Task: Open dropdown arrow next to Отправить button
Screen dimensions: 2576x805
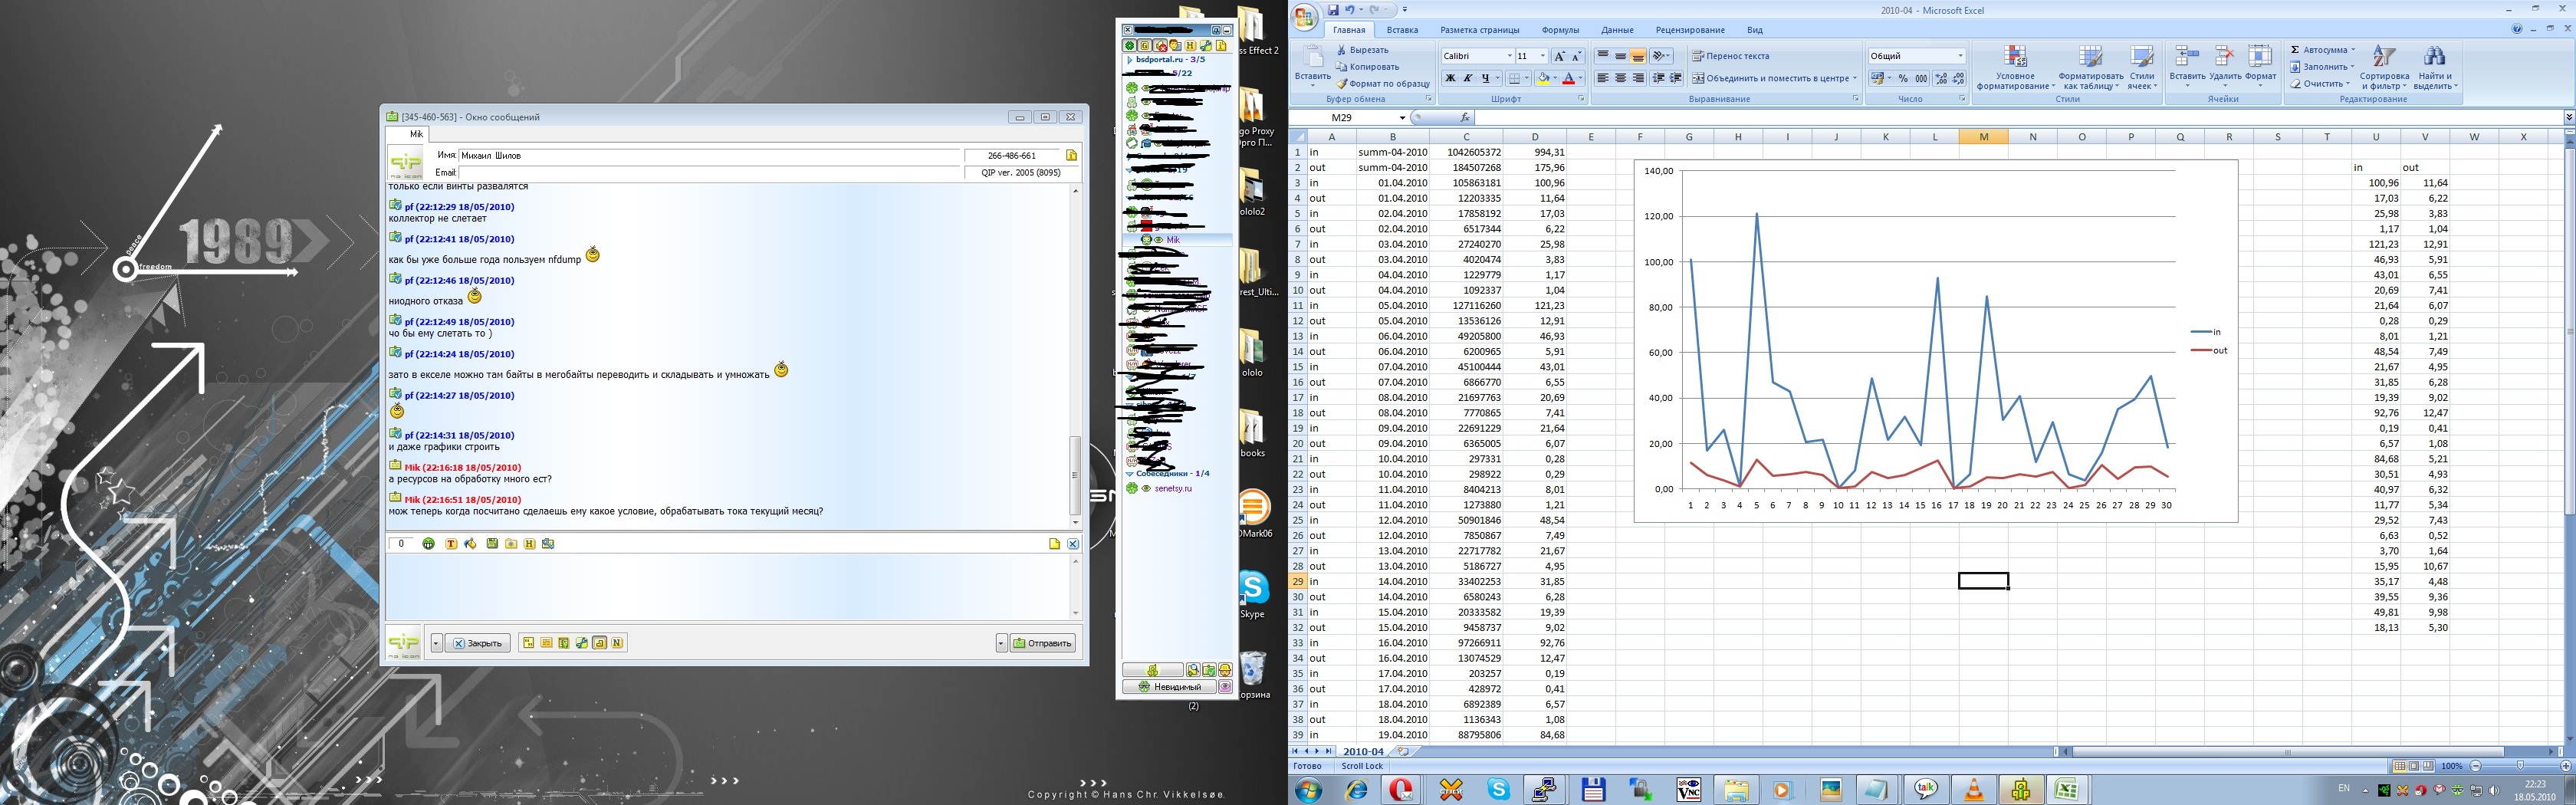Action: 1001,643
